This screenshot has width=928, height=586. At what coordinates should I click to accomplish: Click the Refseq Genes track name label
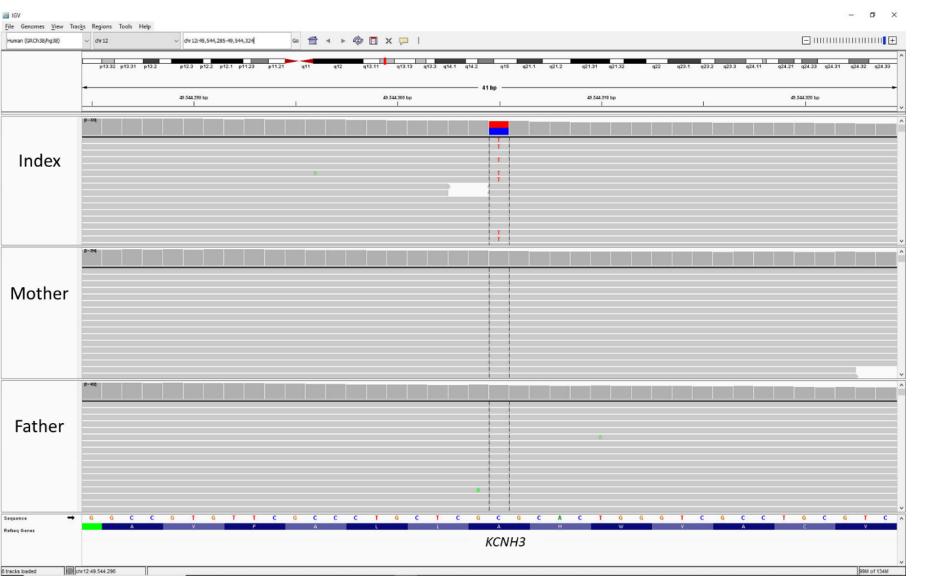click(19, 530)
